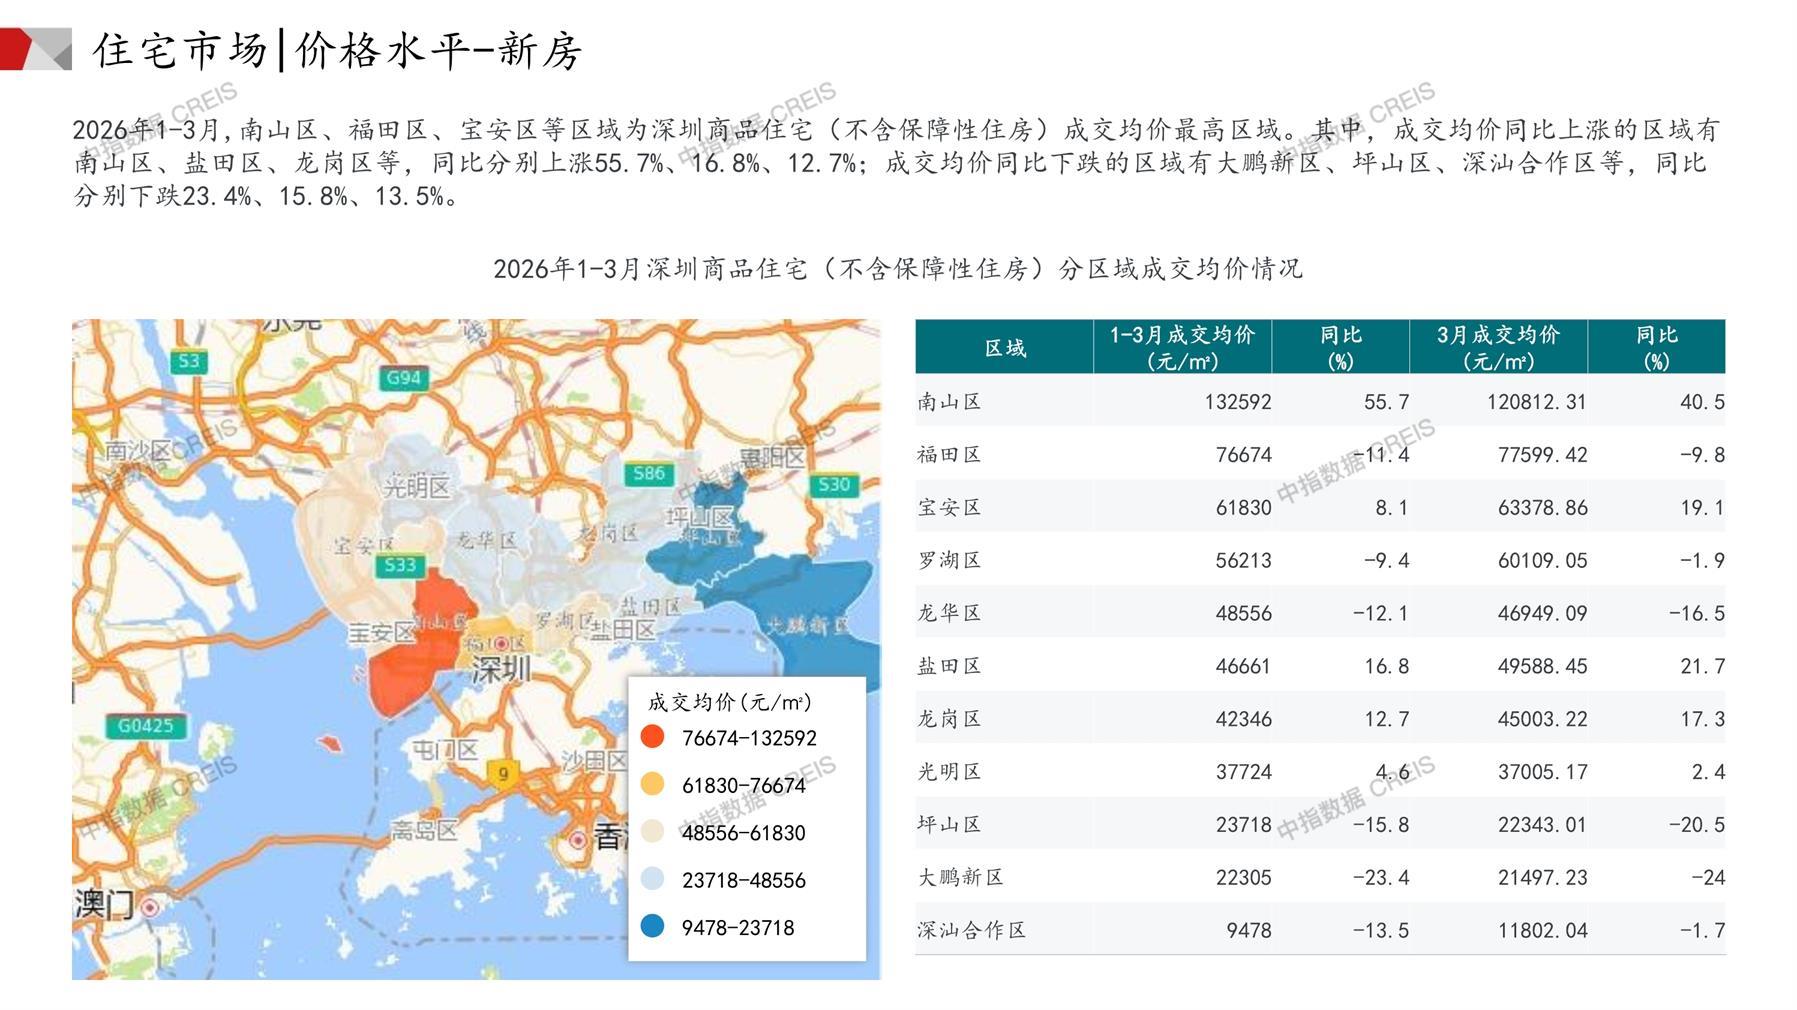
Task: Click the yellow route 9 marker
Action: [503, 773]
